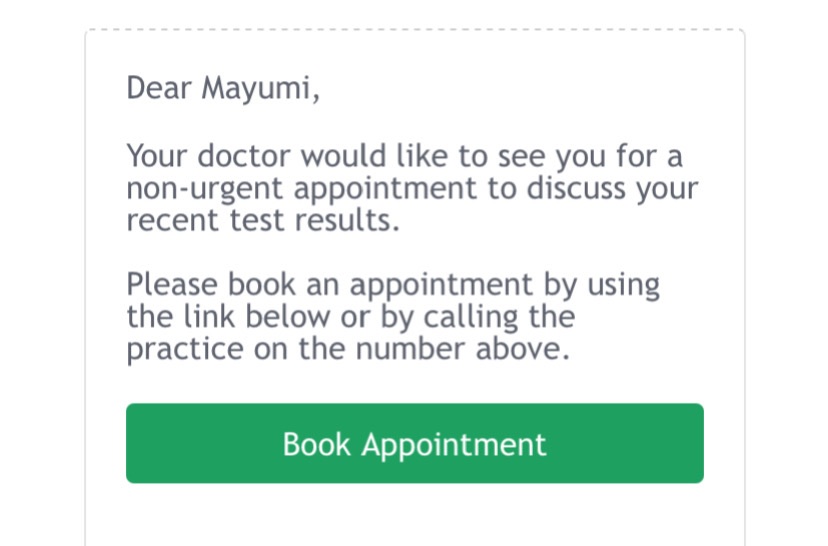This screenshot has width=828, height=546.
Task: Click the word "Appointment" on the green button
Action: point(454,444)
